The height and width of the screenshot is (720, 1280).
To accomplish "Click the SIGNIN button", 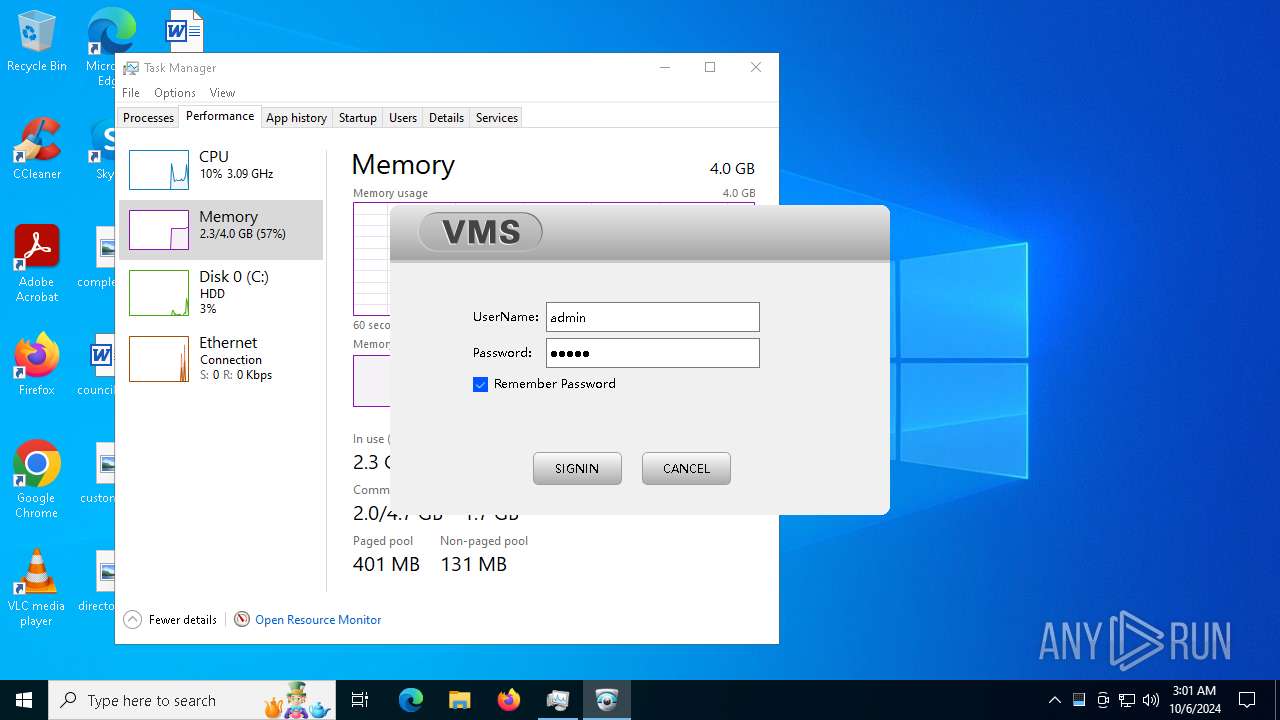I will coord(577,468).
